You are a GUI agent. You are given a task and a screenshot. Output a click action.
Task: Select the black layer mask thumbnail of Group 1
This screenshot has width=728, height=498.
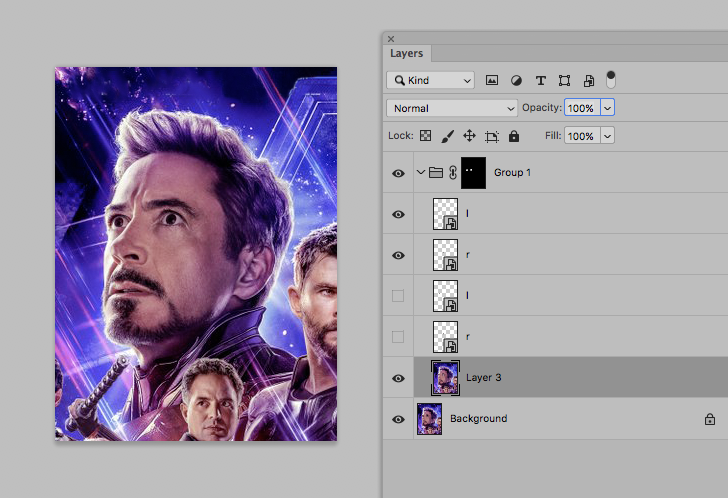coord(474,173)
